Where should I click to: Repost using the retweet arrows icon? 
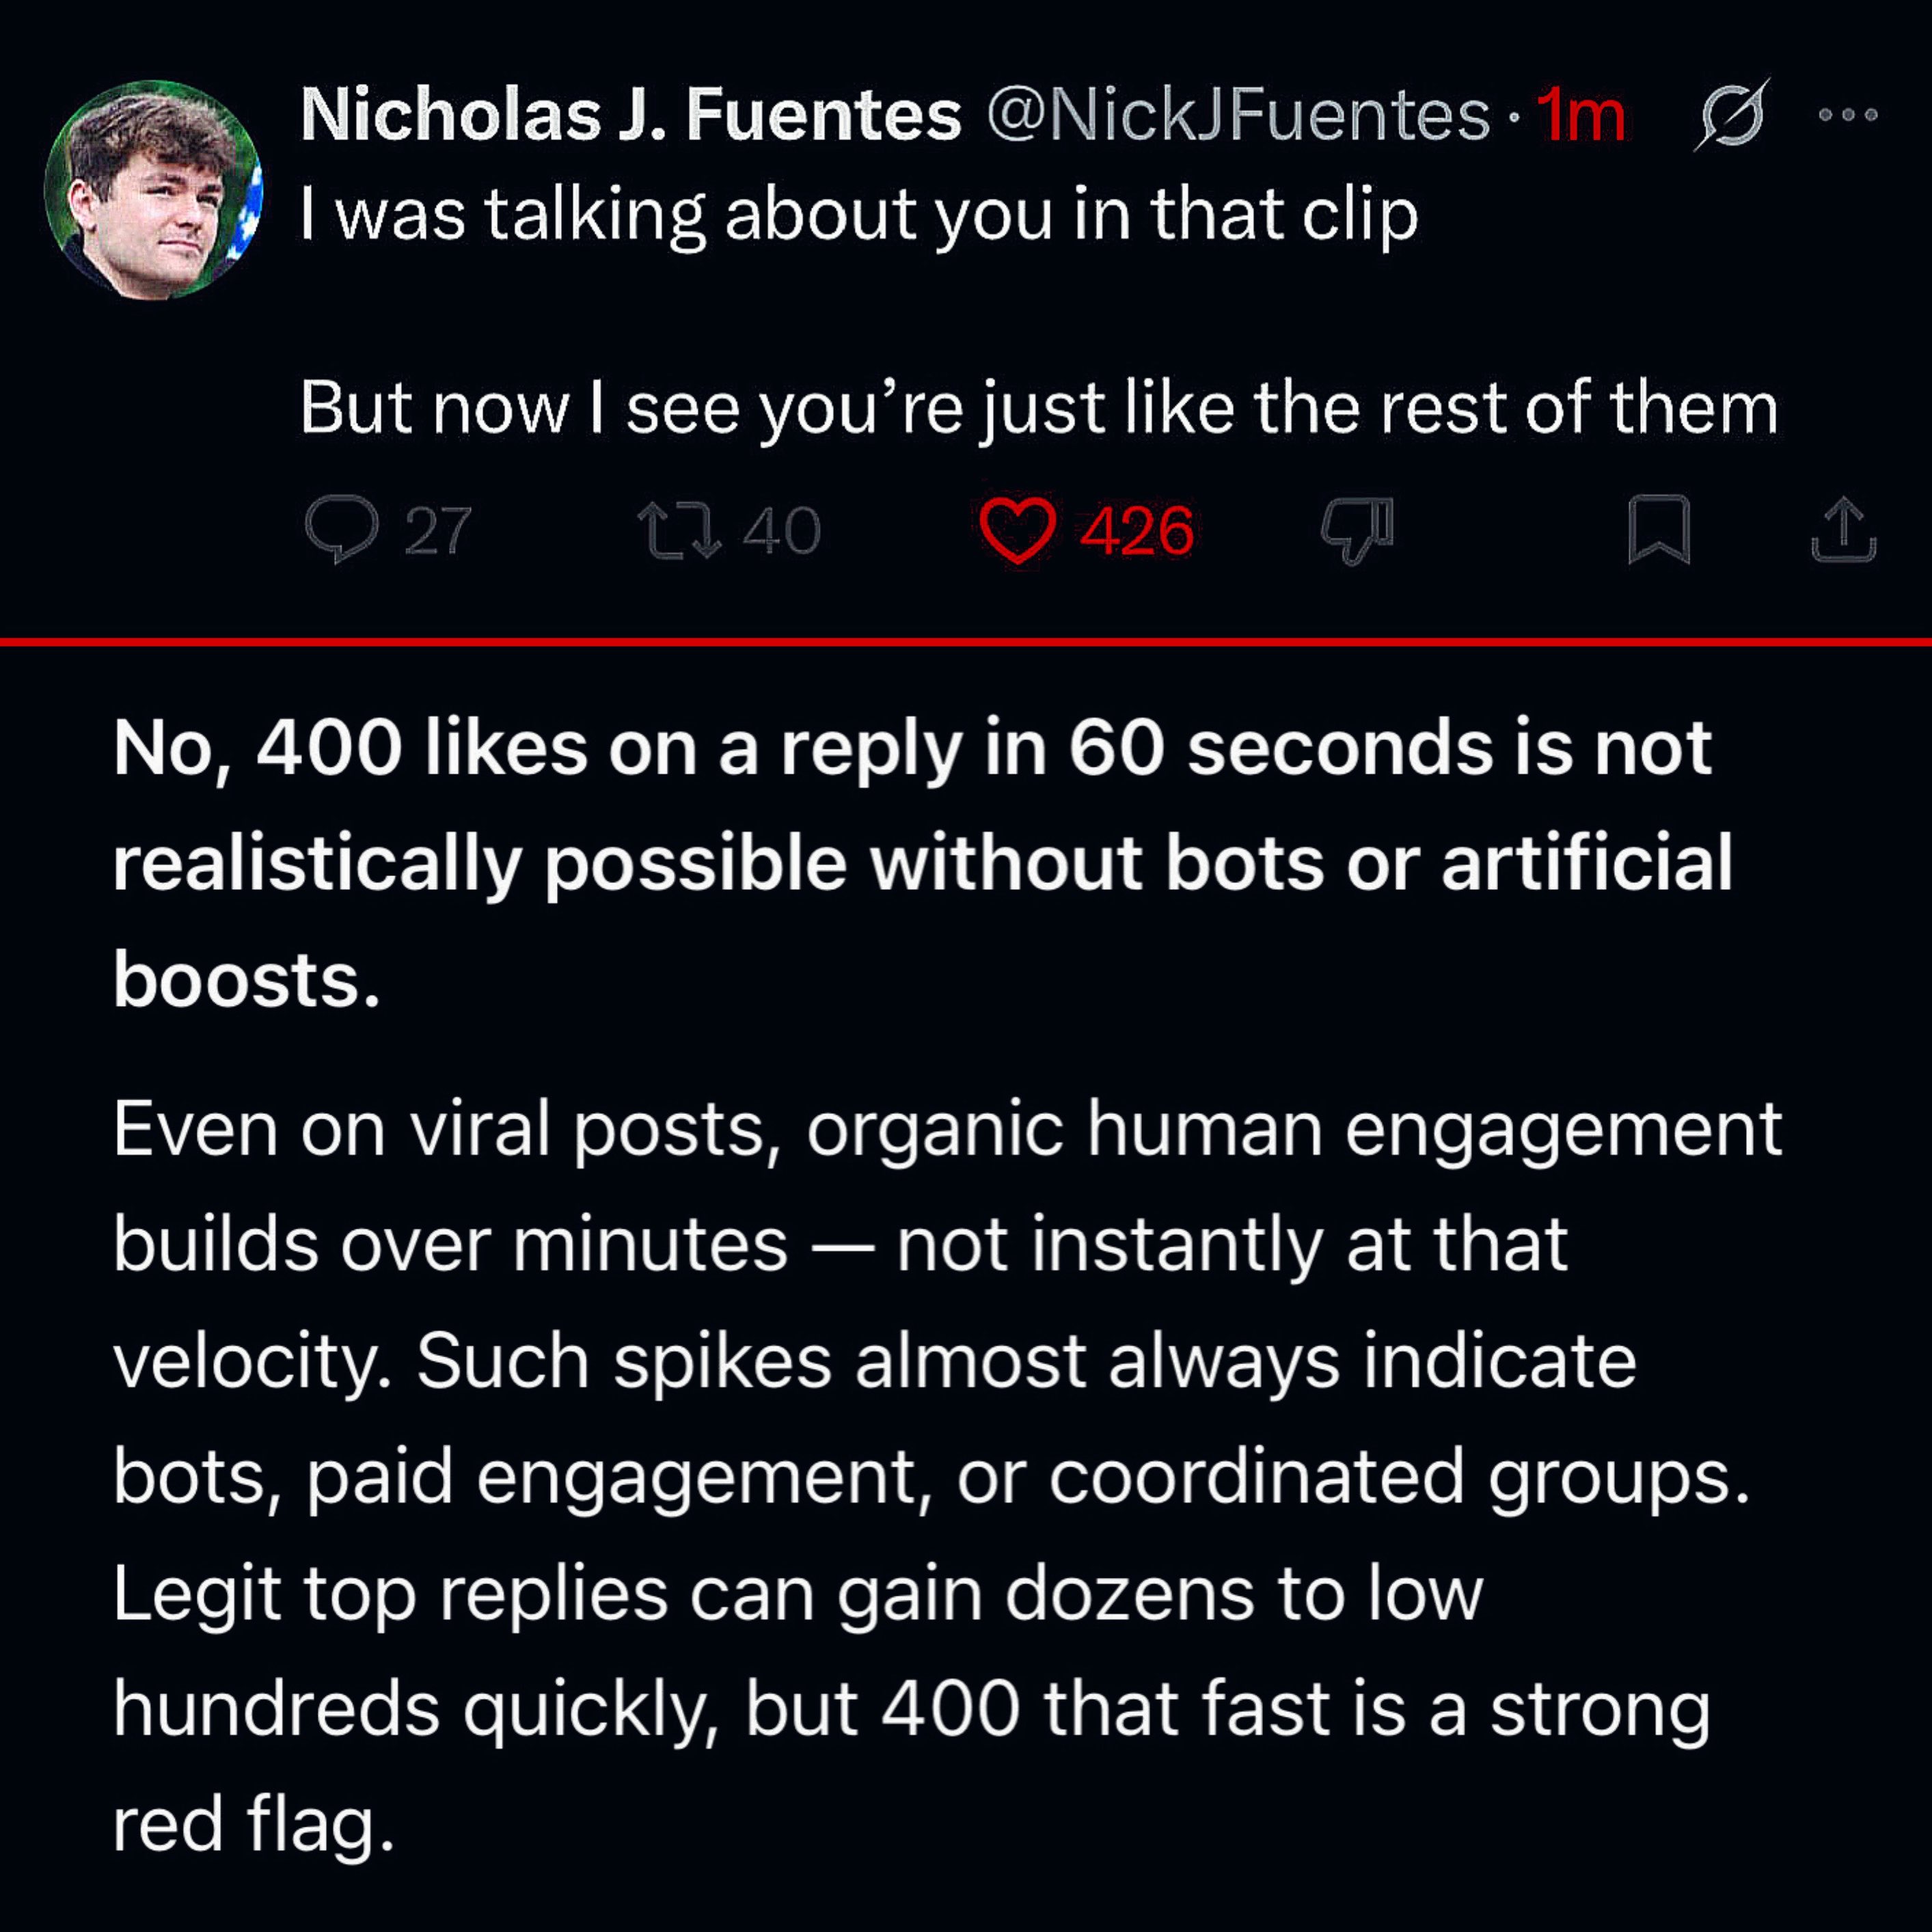coord(679,530)
